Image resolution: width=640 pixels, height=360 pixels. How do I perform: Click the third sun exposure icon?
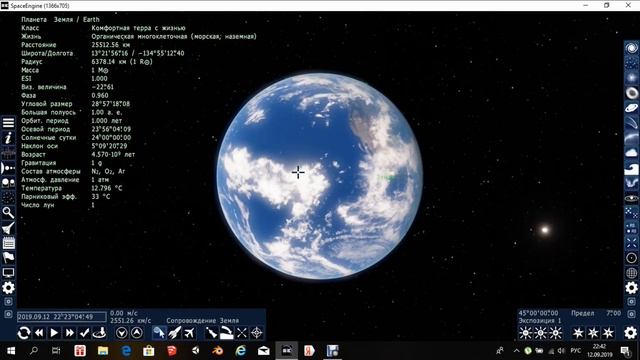point(556,333)
